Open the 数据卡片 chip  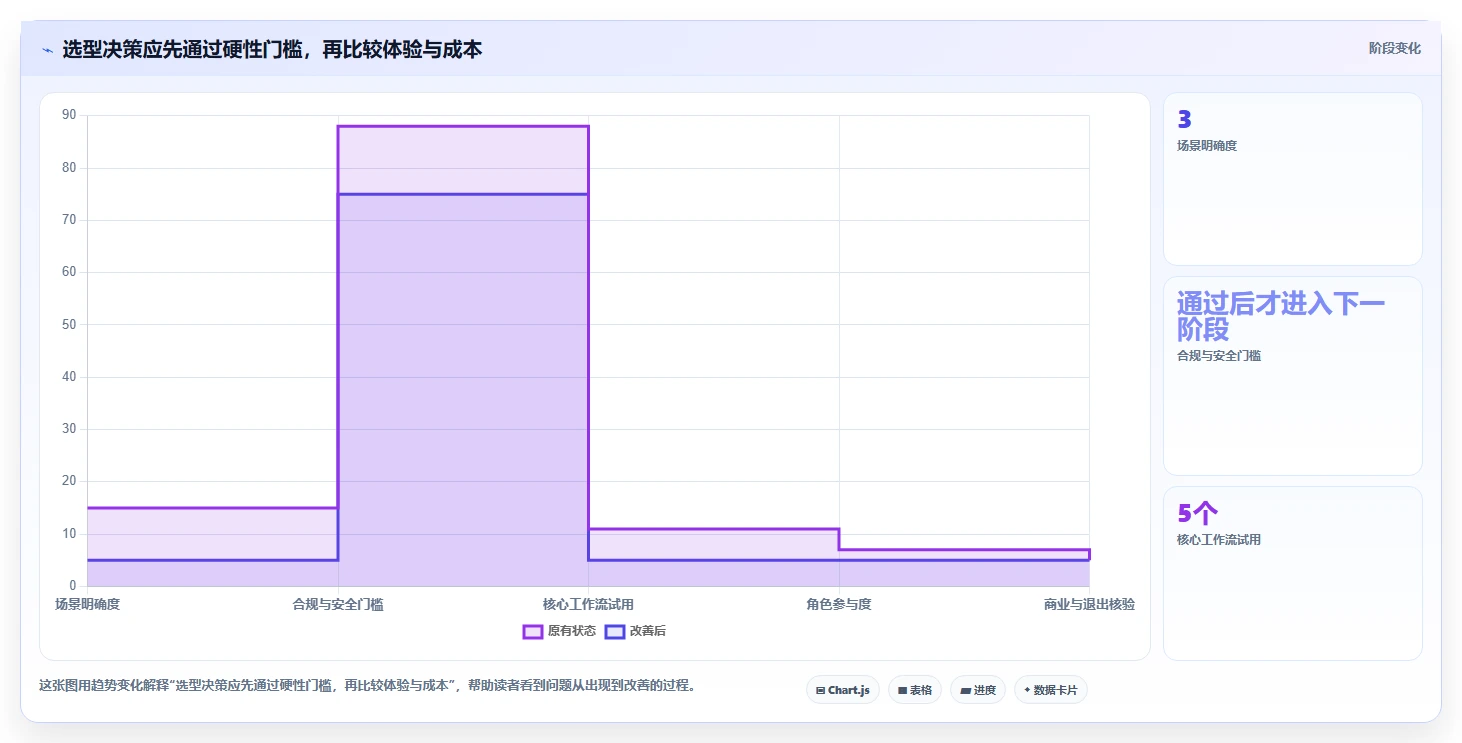click(1050, 690)
